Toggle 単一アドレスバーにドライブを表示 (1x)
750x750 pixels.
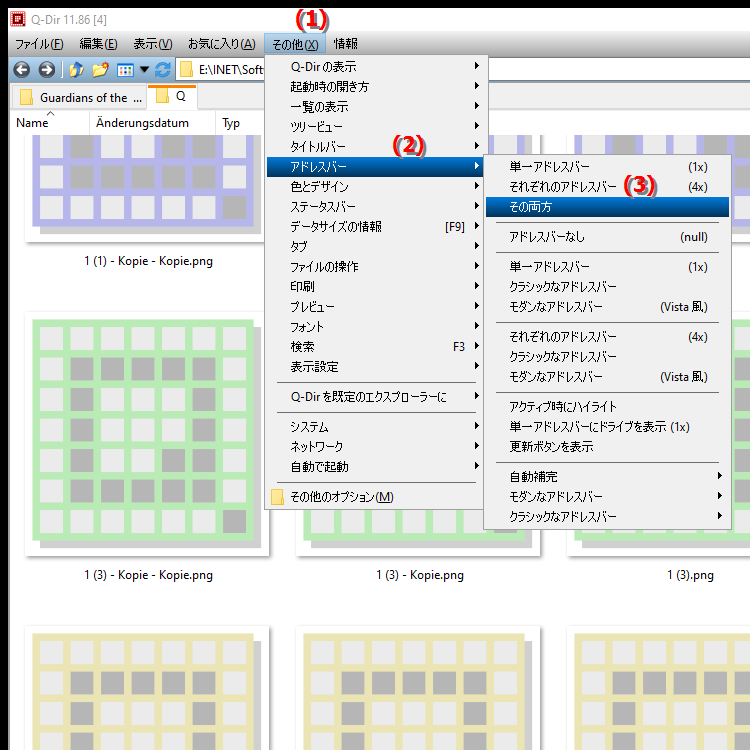[607, 427]
